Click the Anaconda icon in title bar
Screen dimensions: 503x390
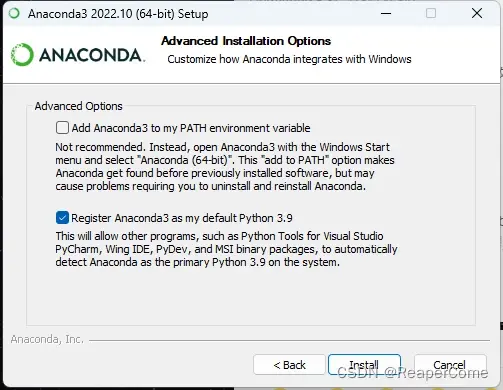pyautogui.click(x=14, y=14)
